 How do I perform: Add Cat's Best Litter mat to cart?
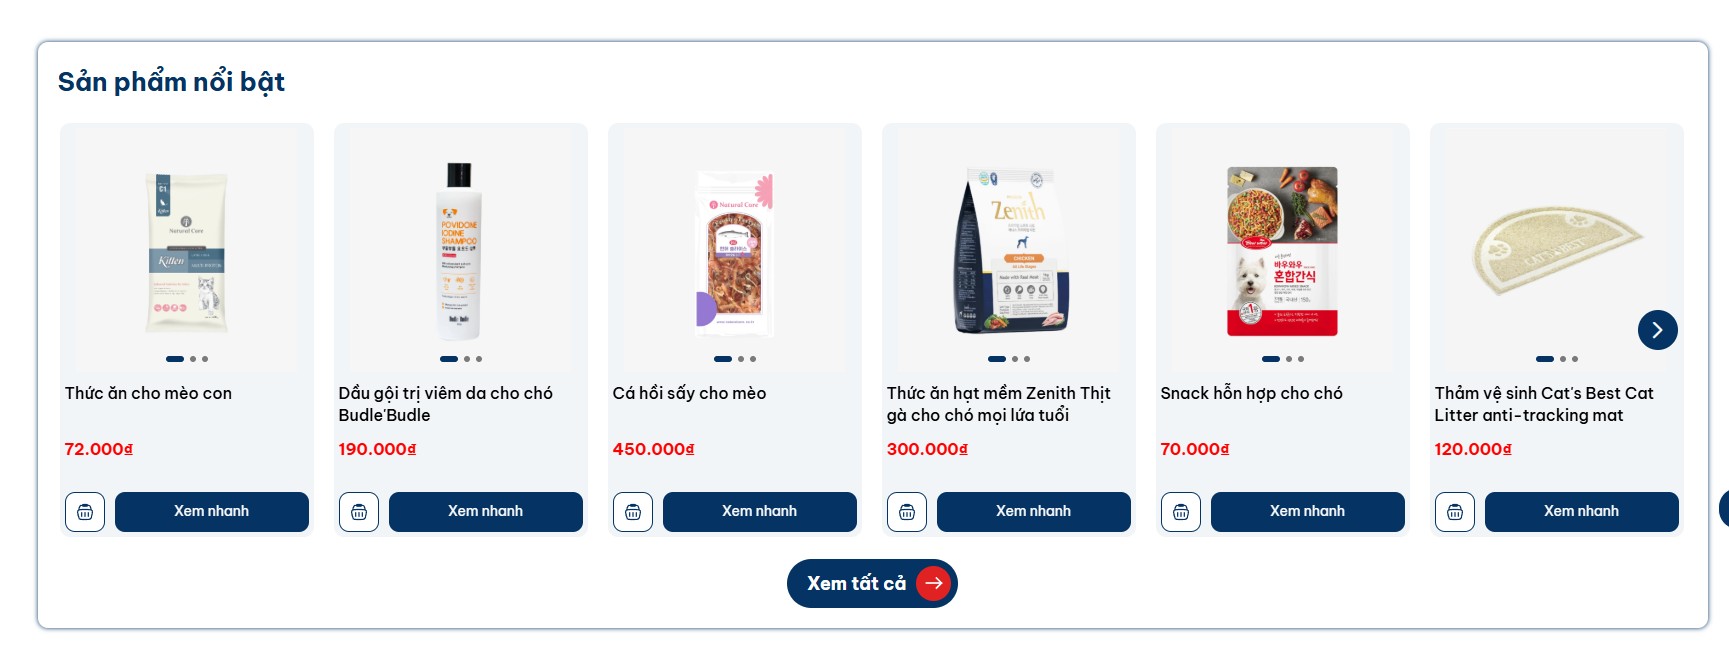[1455, 512]
